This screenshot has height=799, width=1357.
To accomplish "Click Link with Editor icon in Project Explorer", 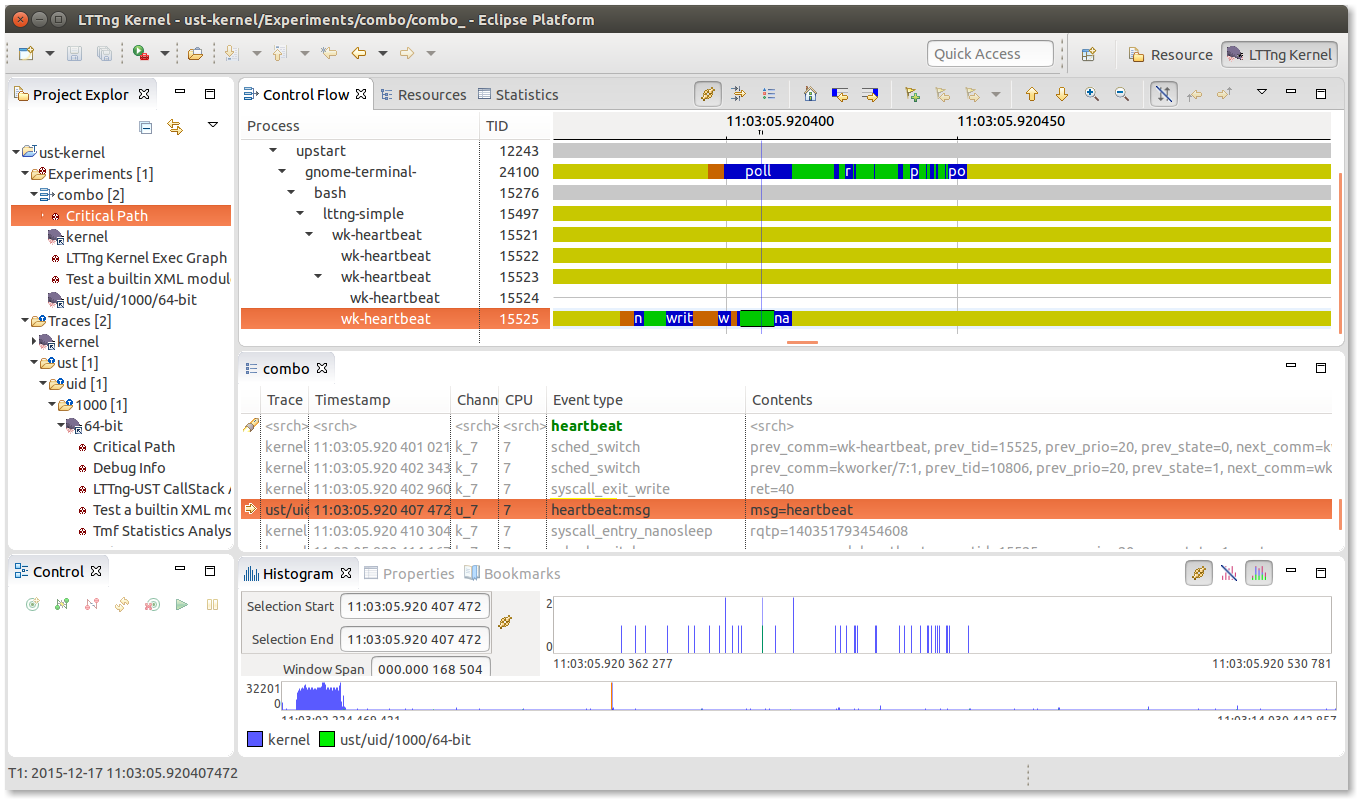I will [x=175, y=126].
